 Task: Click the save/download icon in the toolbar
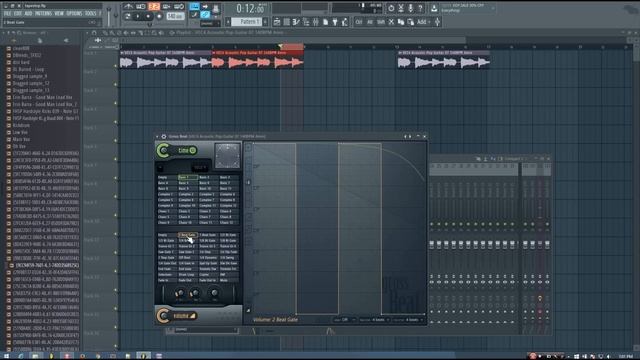(434, 8)
